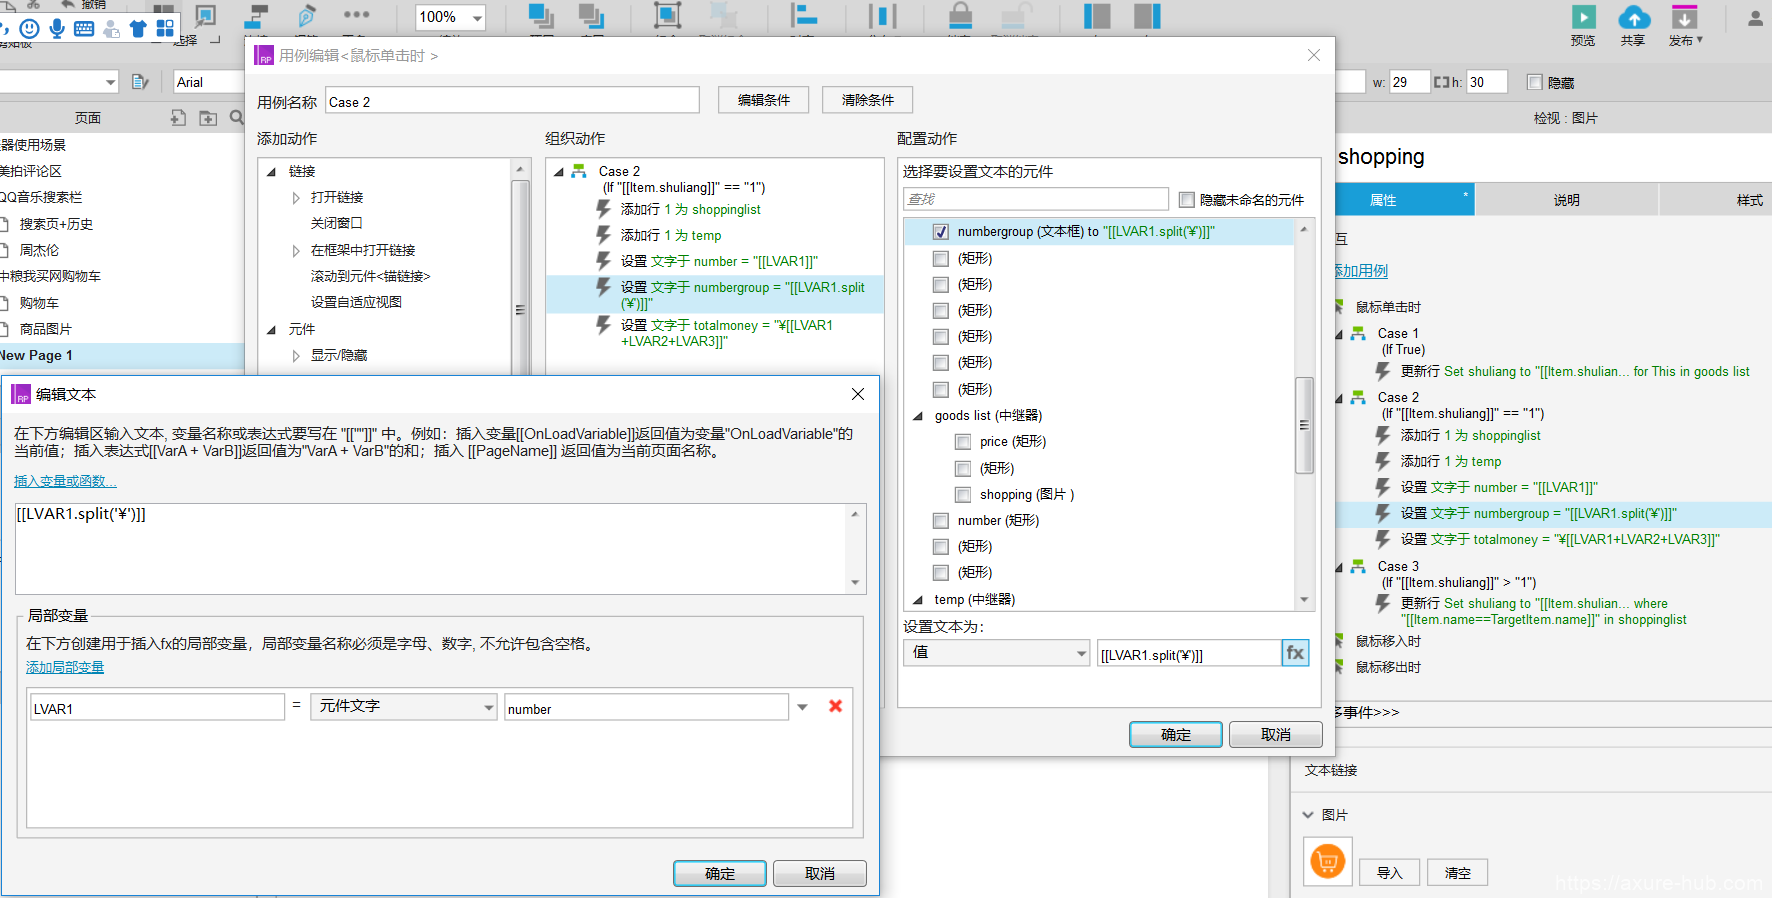Uncheck the numbergroup (文本框) checkbox

coord(941,232)
